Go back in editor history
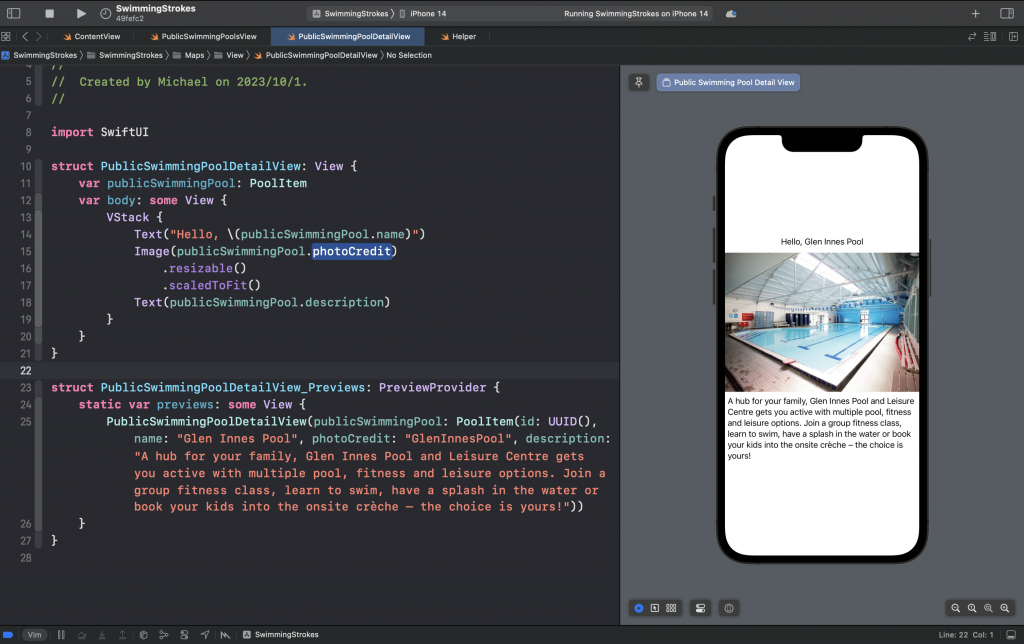The width and height of the screenshot is (1024, 644). tap(25, 37)
